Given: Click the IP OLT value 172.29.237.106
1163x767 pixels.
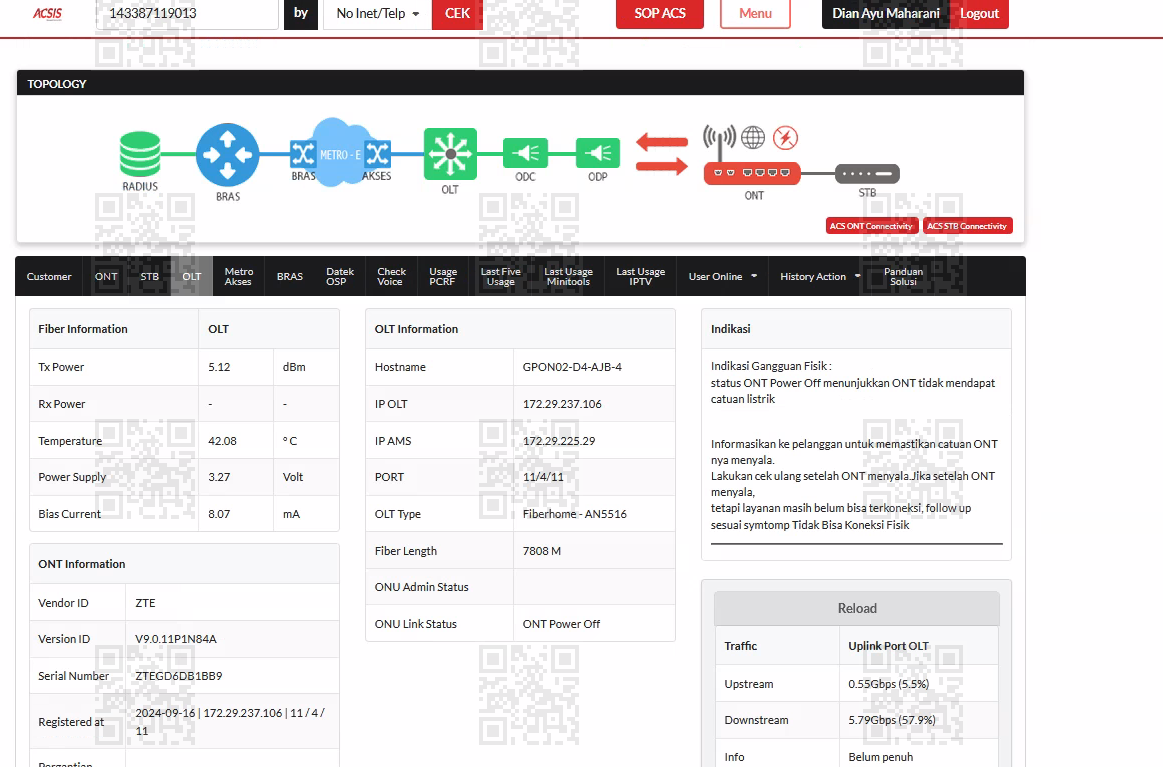Looking at the screenshot, I should pos(562,404).
